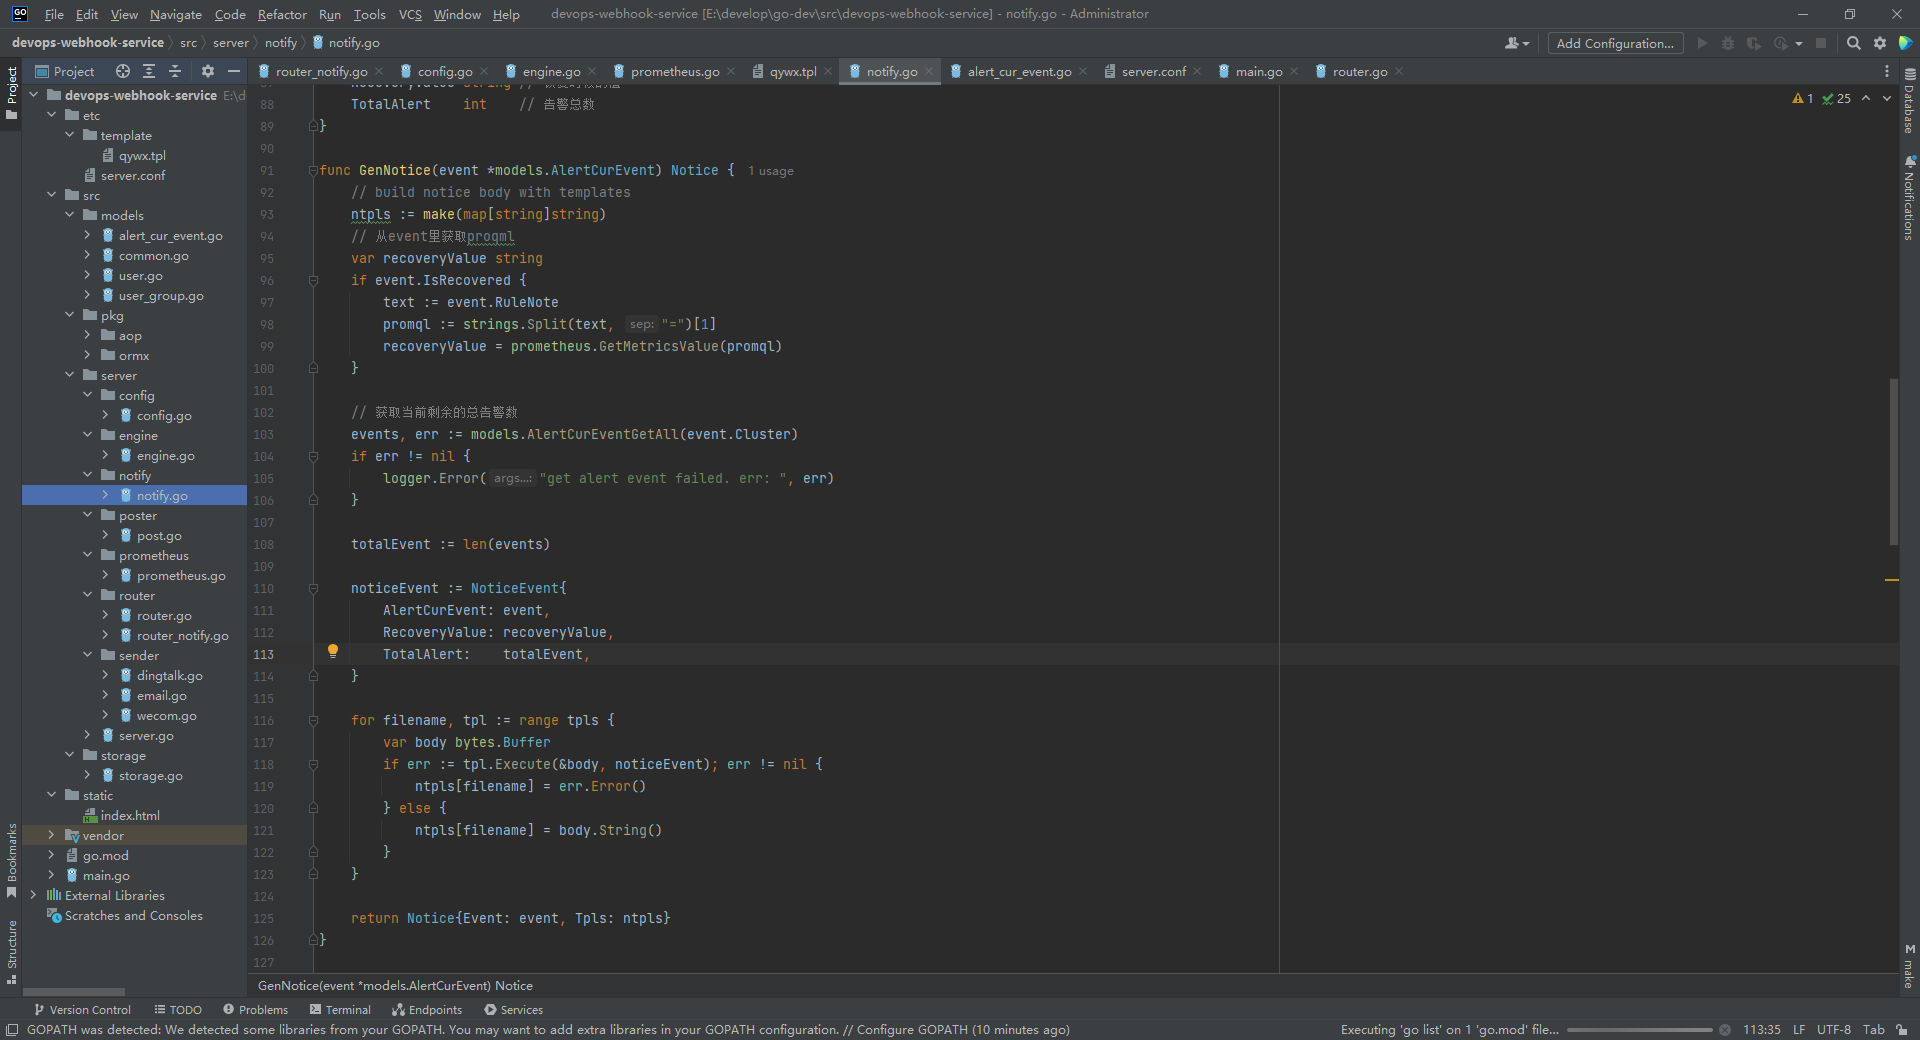Image resolution: width=1920 pixels, height=1040 pixels.
Task: Open the Refactor menu
Action: tap(282, 14)
